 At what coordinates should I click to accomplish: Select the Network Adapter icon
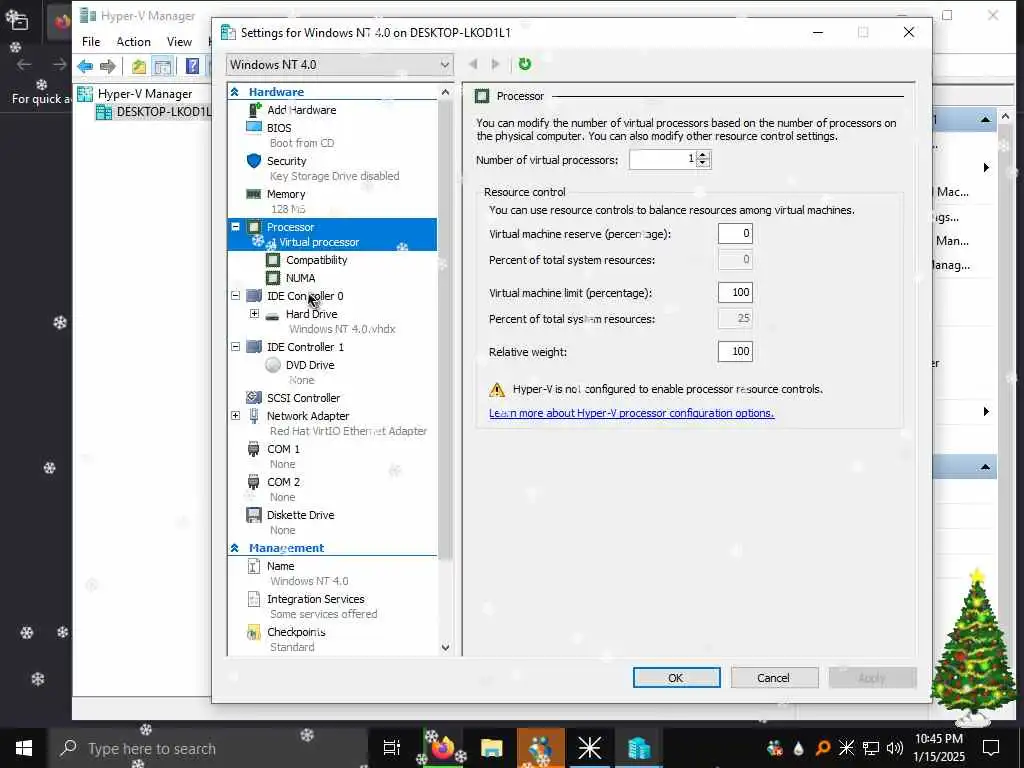coord(254,415)
